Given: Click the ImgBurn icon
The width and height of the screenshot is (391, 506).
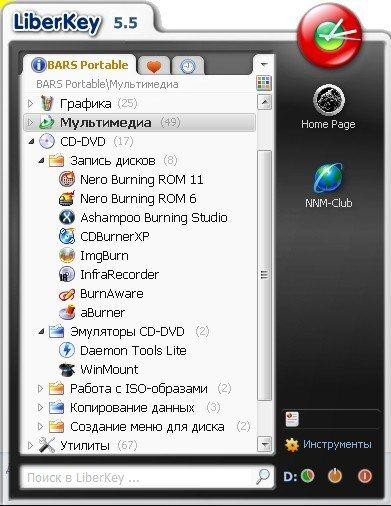Looking at the screenshot, I should click(x=67, y=256).
